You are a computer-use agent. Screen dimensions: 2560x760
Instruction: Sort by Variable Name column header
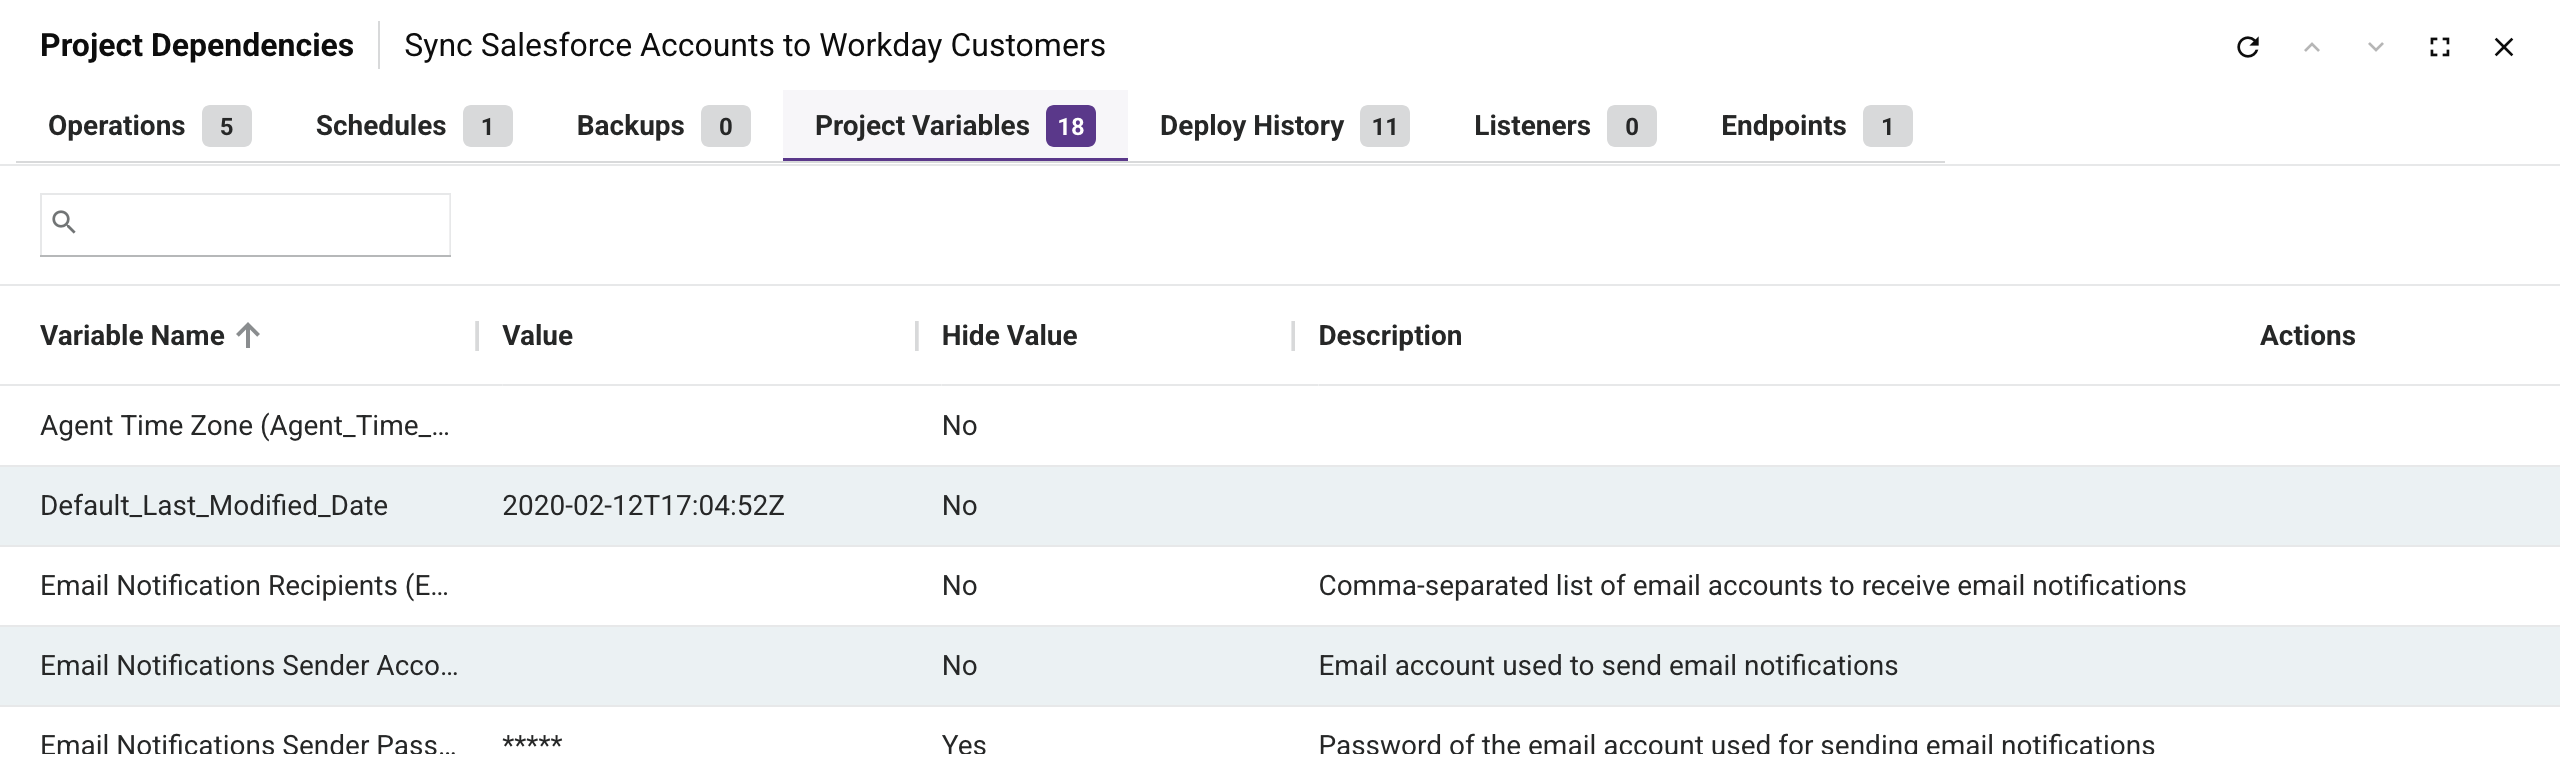[x=132, y=336]
